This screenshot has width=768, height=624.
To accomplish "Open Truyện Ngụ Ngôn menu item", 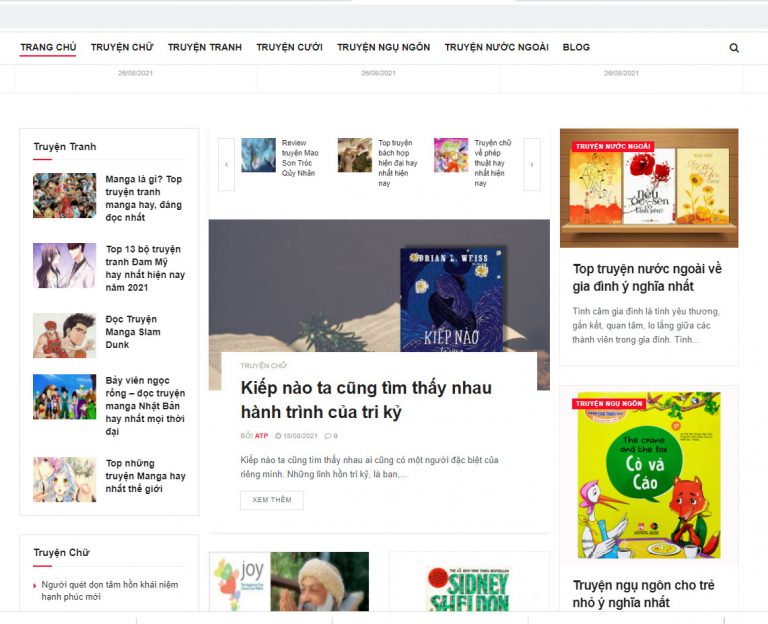I will (x=384, y=47).
